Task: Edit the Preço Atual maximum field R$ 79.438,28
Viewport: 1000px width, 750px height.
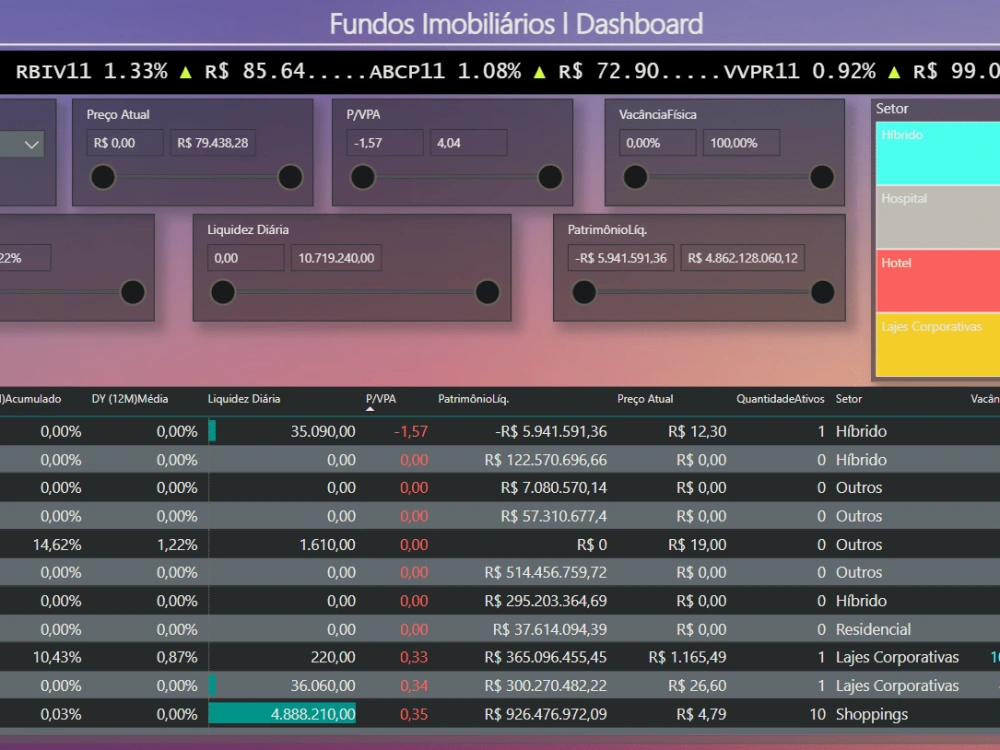Action: [213, 143]
